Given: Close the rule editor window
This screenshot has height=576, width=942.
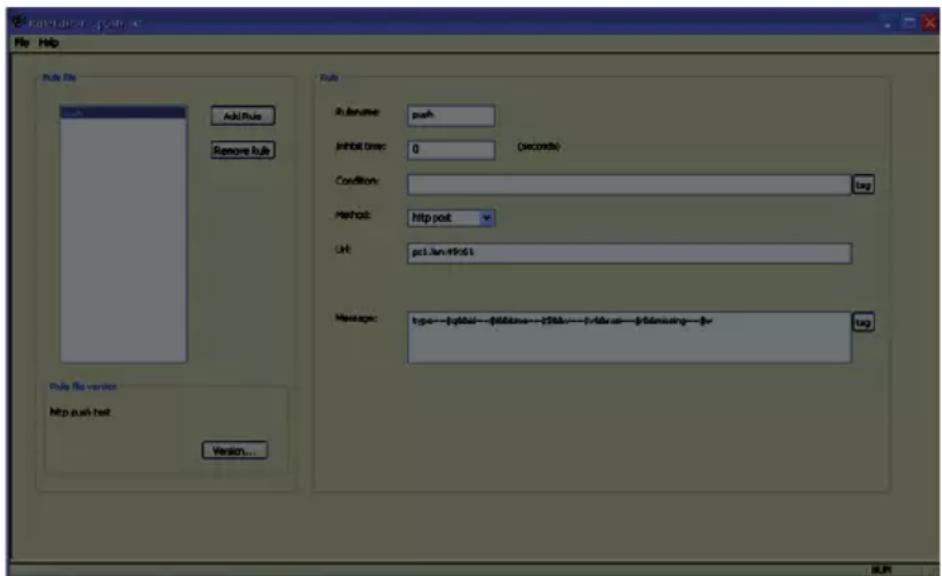Looking at the screenshot, I should coord(930,23).
